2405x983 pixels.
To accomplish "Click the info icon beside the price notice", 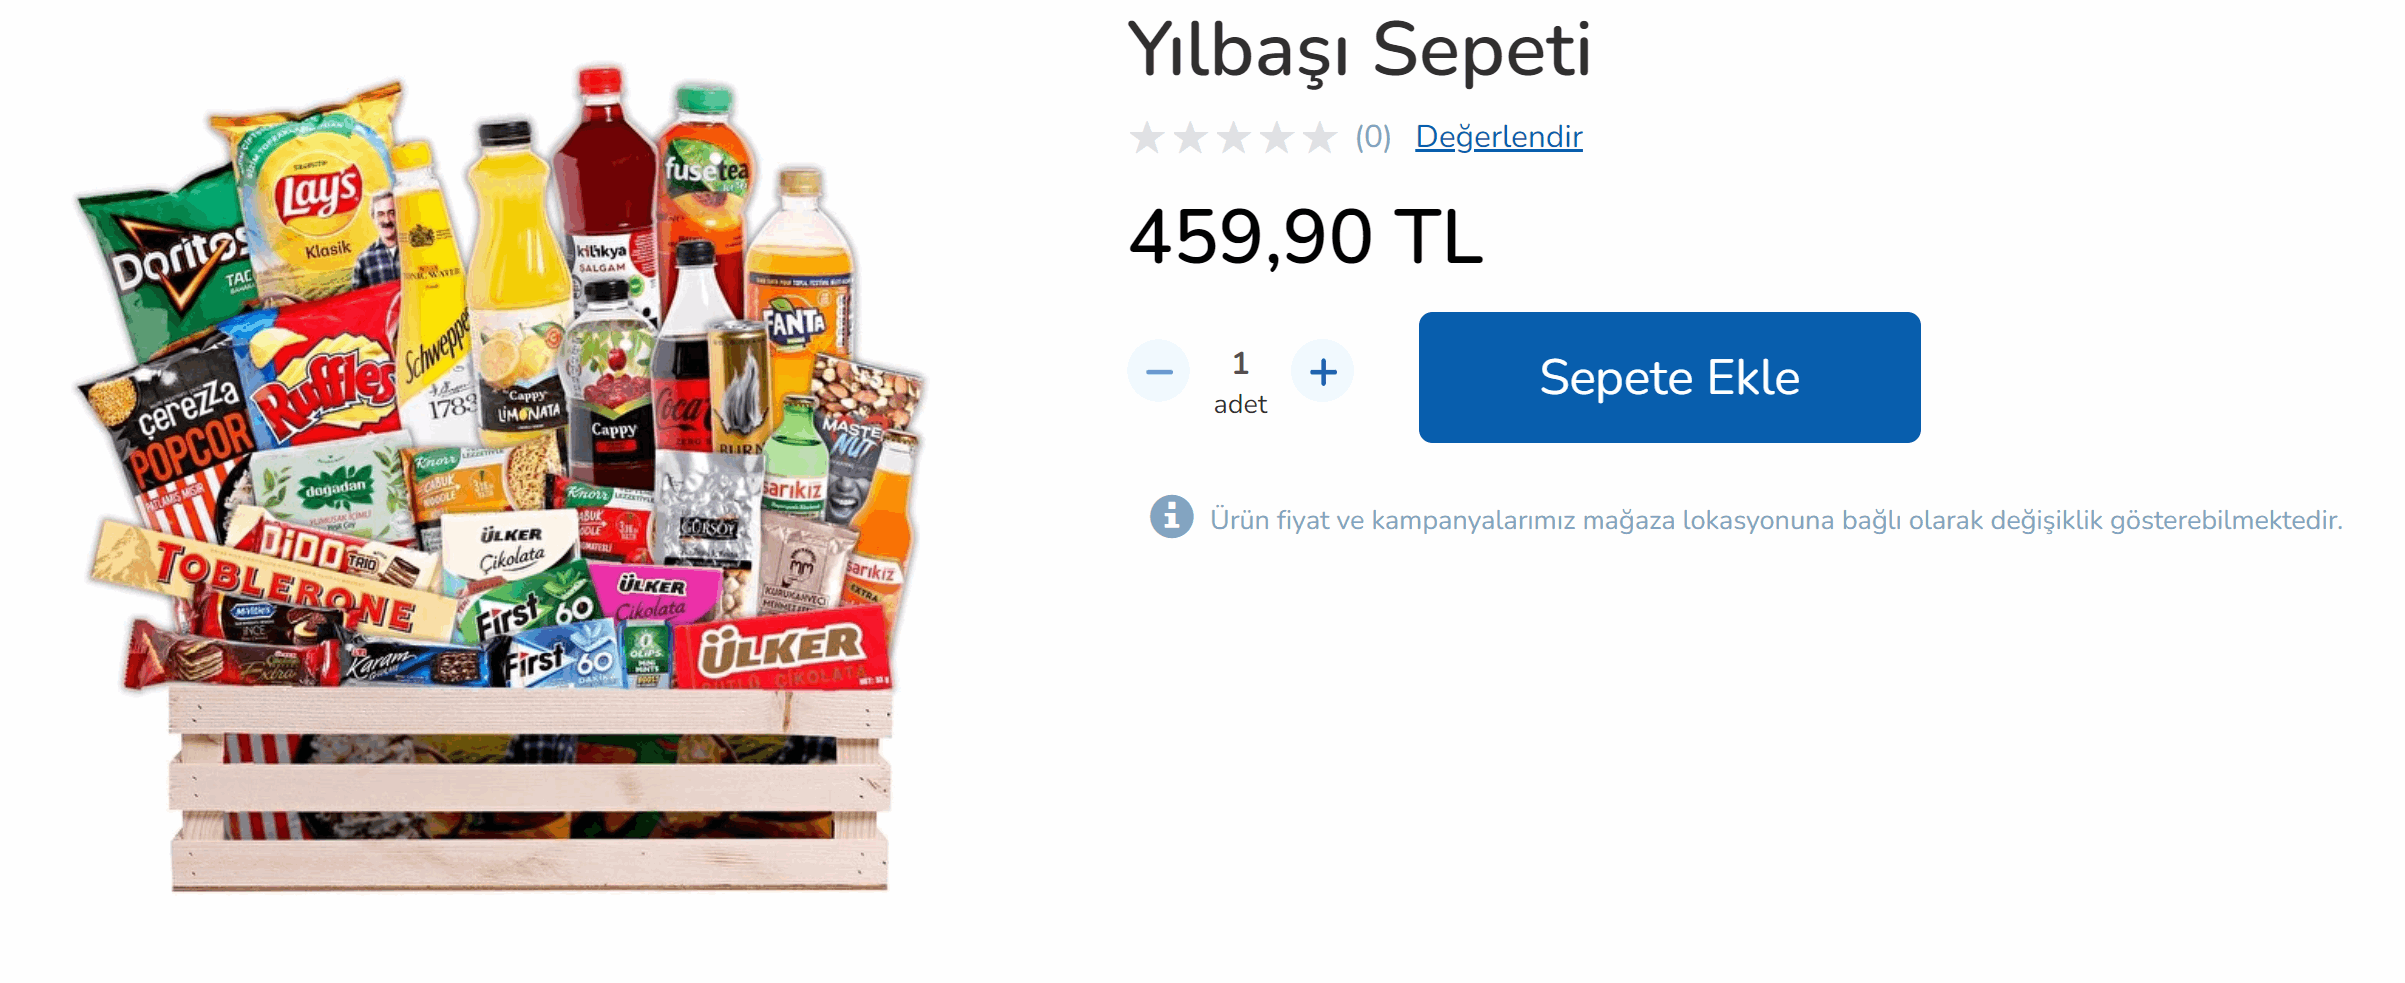I will 1171,517.
